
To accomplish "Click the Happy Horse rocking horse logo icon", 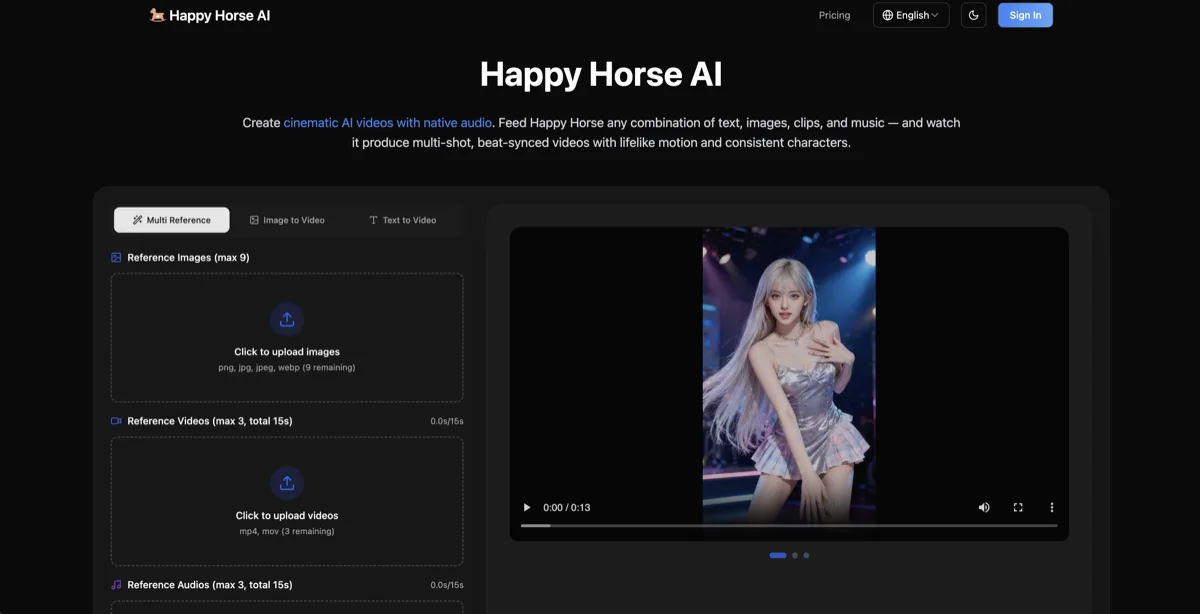I will pos(157,15).
